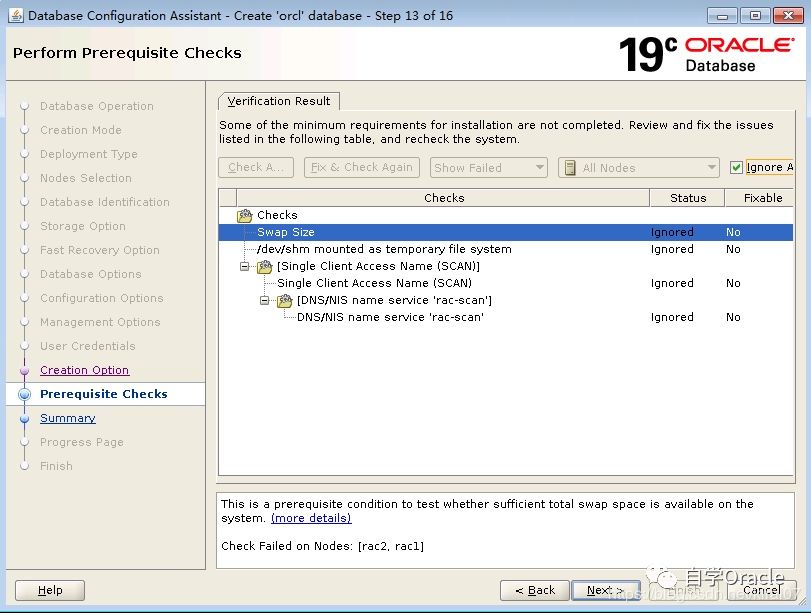Collapse the [DNS/NIS name service 'rac-scan'] node
811x613 pixels.
click(264, 301)
